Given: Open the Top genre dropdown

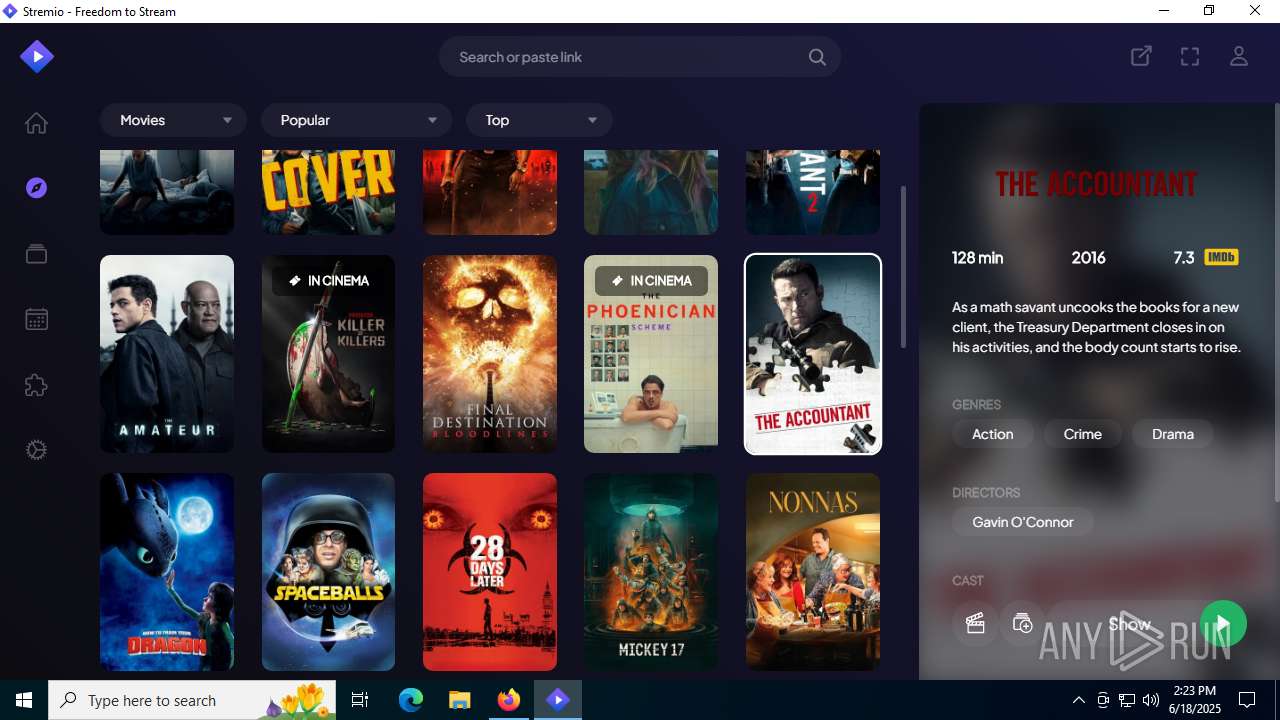Looking at the screenshot, I should tap(539, 120).
